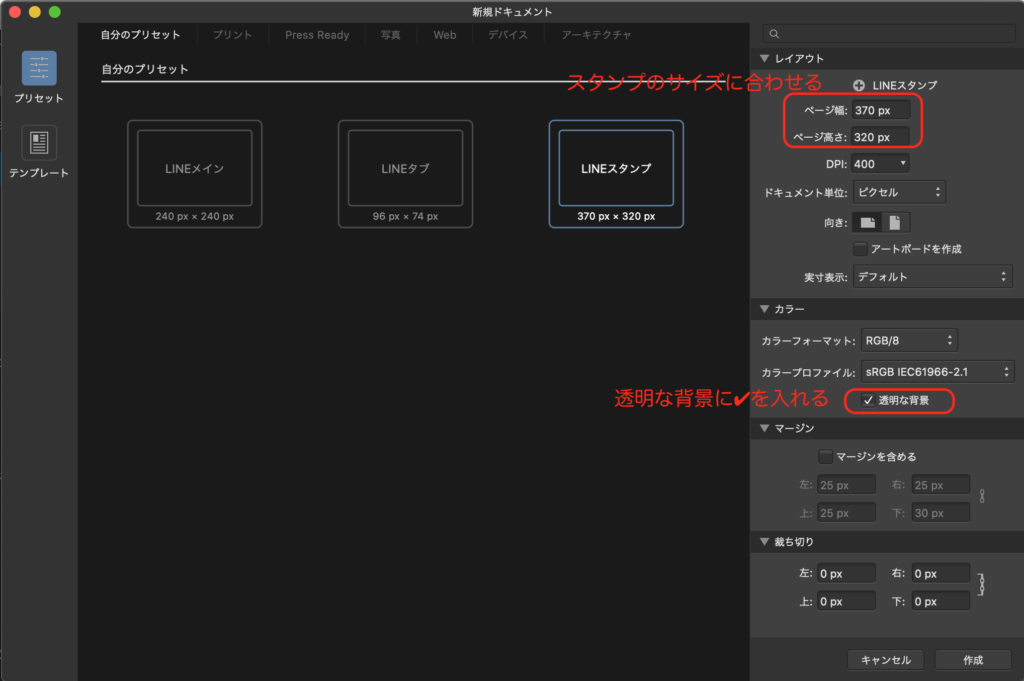This screenshot has height=681, width=1024.
Task: Open the プリセット sidebar icon
Action: (x=39, y=69)
